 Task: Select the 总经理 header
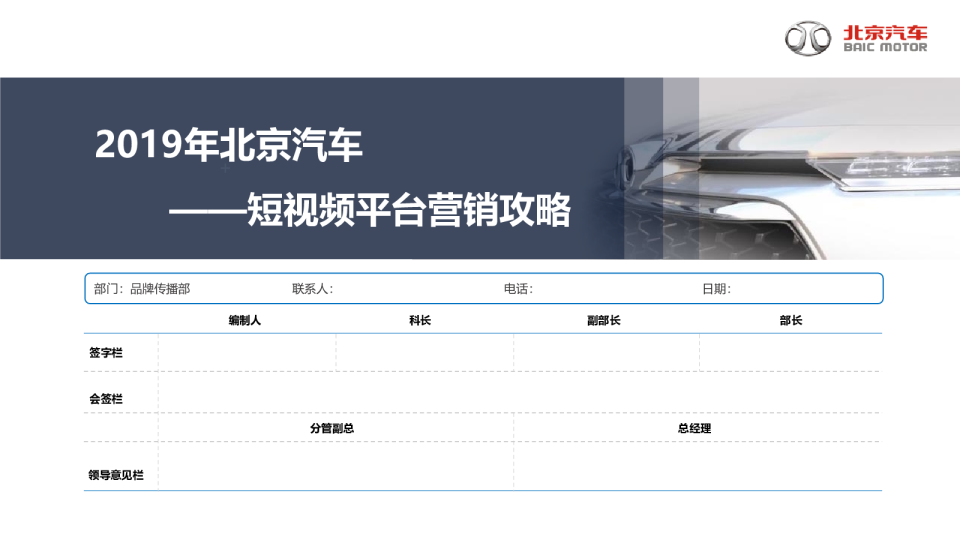pos(694,428)
